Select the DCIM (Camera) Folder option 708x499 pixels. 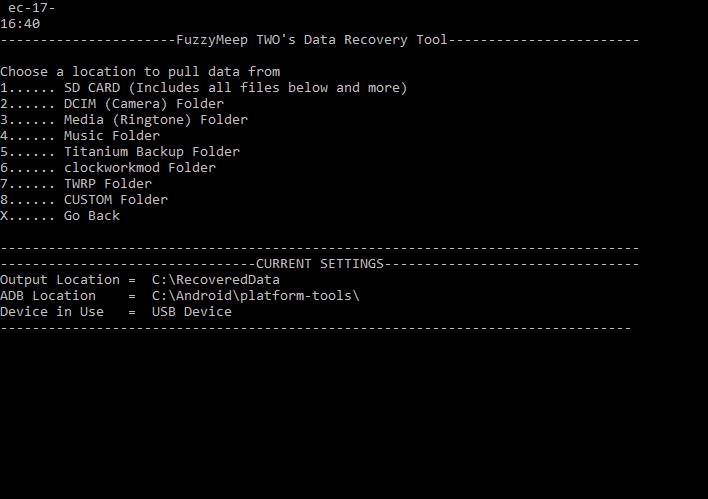pyautogui.click(x=112, y=103)
